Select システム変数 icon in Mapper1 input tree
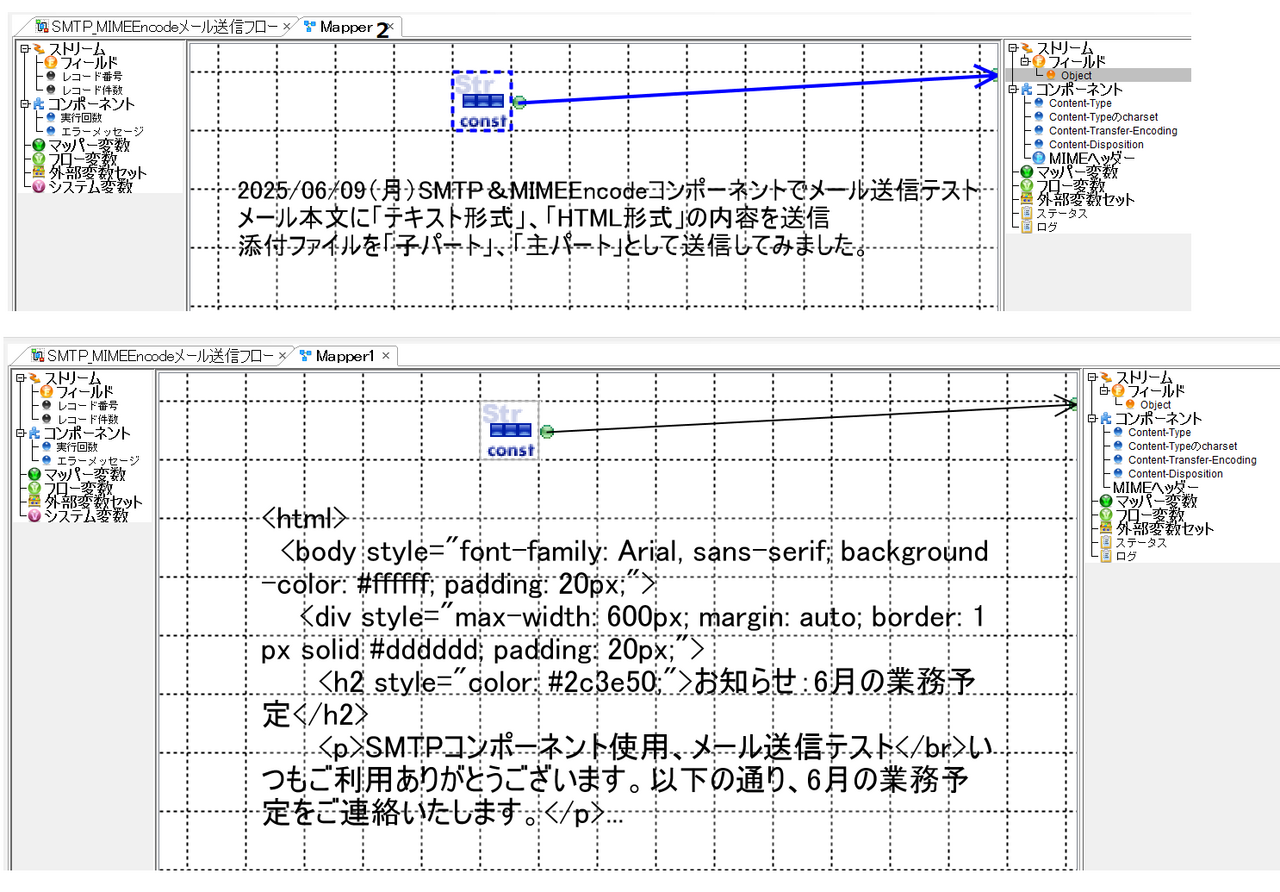This screenshot has height=892, width=1280. pyautogui.click(x=35, y=516)
